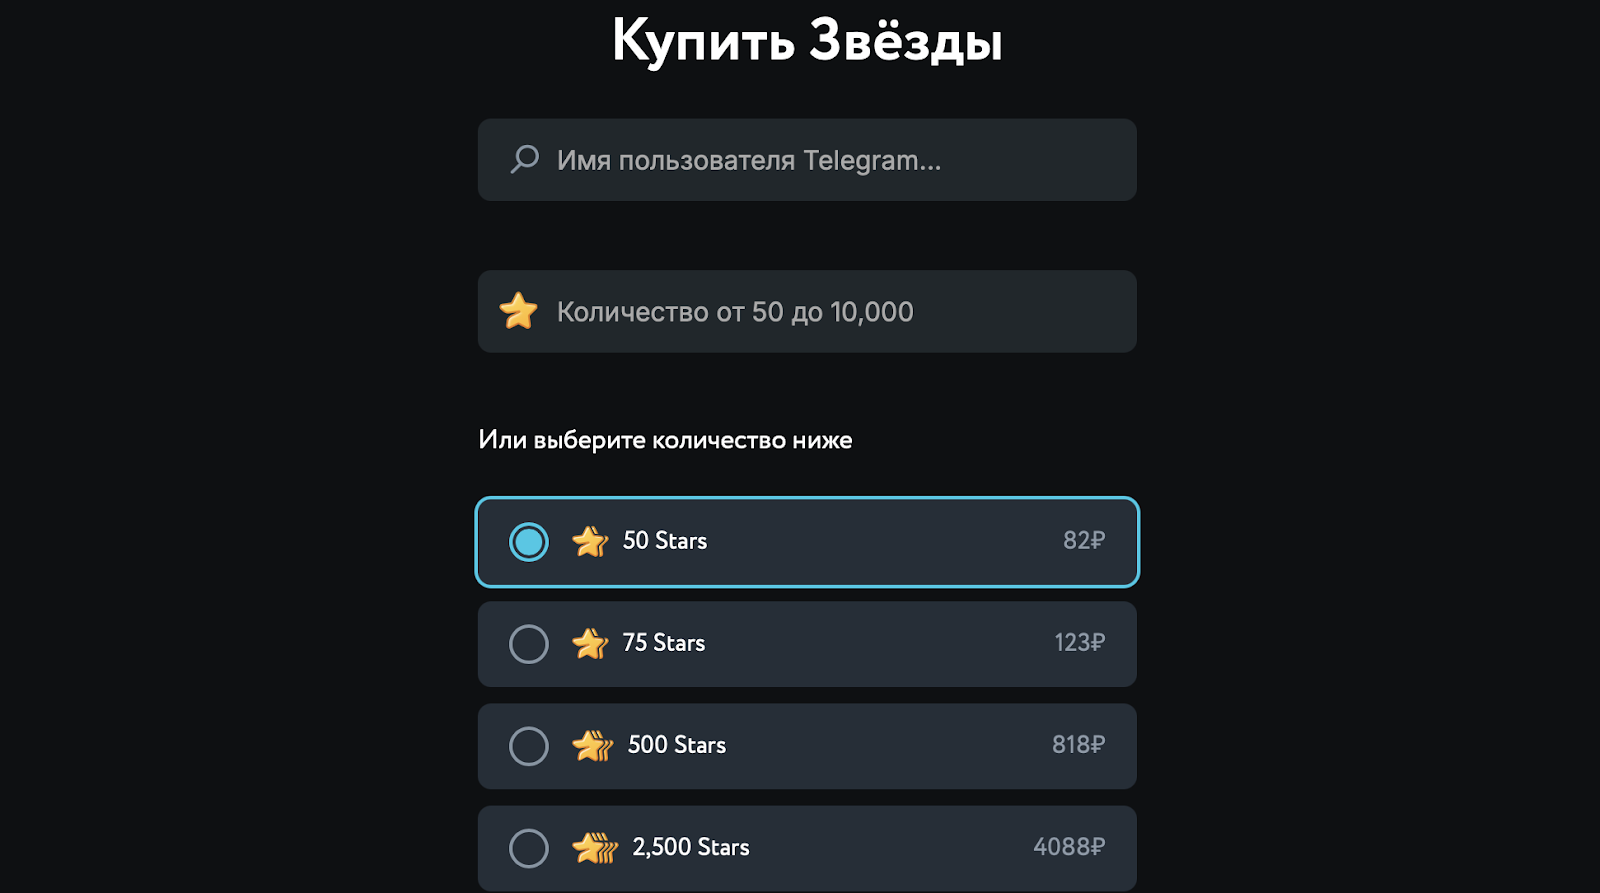This screenshot has height=893, width=1600.
Task: Click the stacked stars icon beside 2,500 Stars
Action: (x=595, y=847)
